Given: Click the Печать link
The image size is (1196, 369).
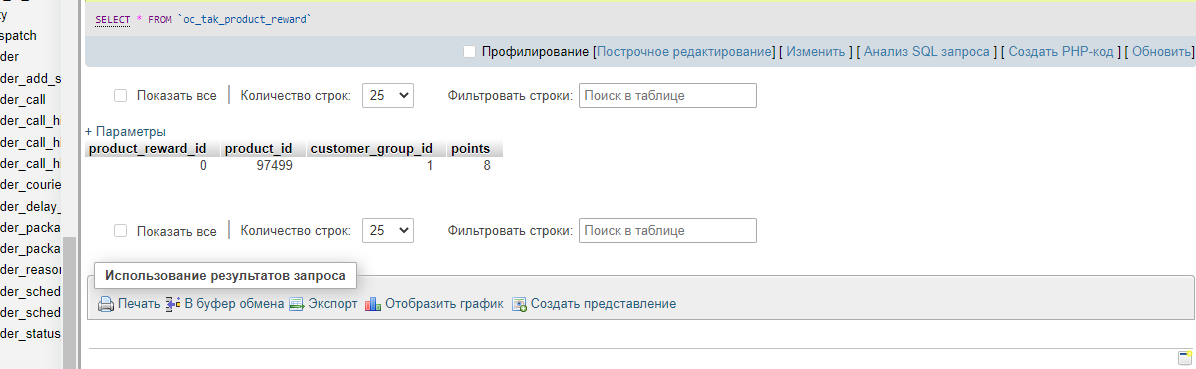Looking at the screenshot, I should tap(139, 304).
